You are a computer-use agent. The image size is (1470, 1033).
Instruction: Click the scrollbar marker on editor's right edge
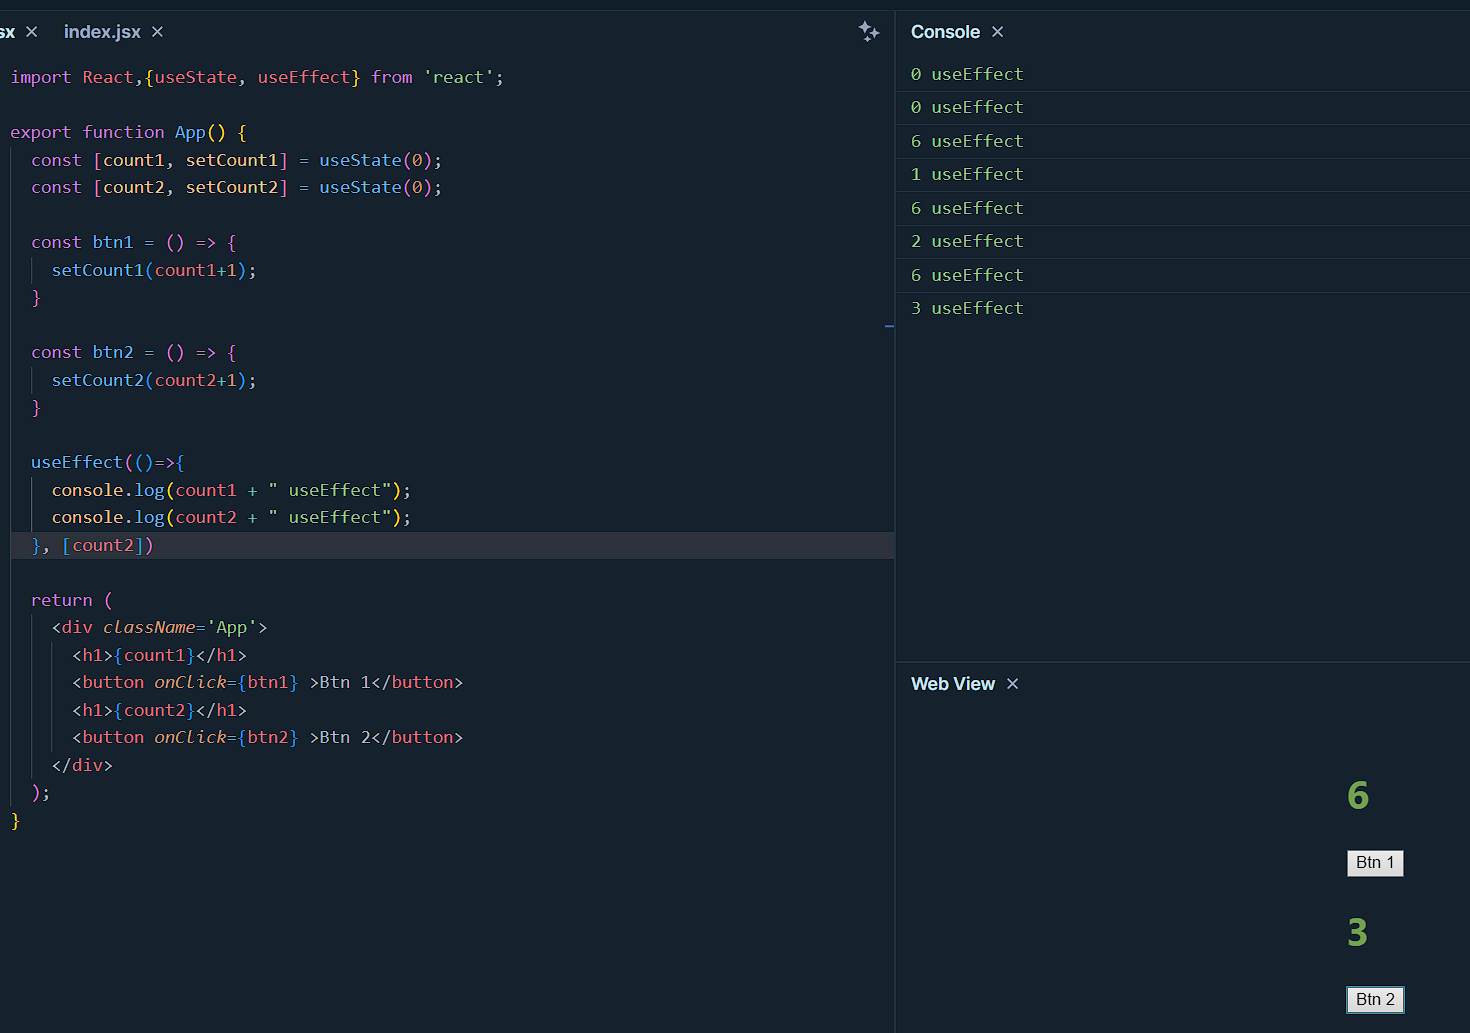889,327
